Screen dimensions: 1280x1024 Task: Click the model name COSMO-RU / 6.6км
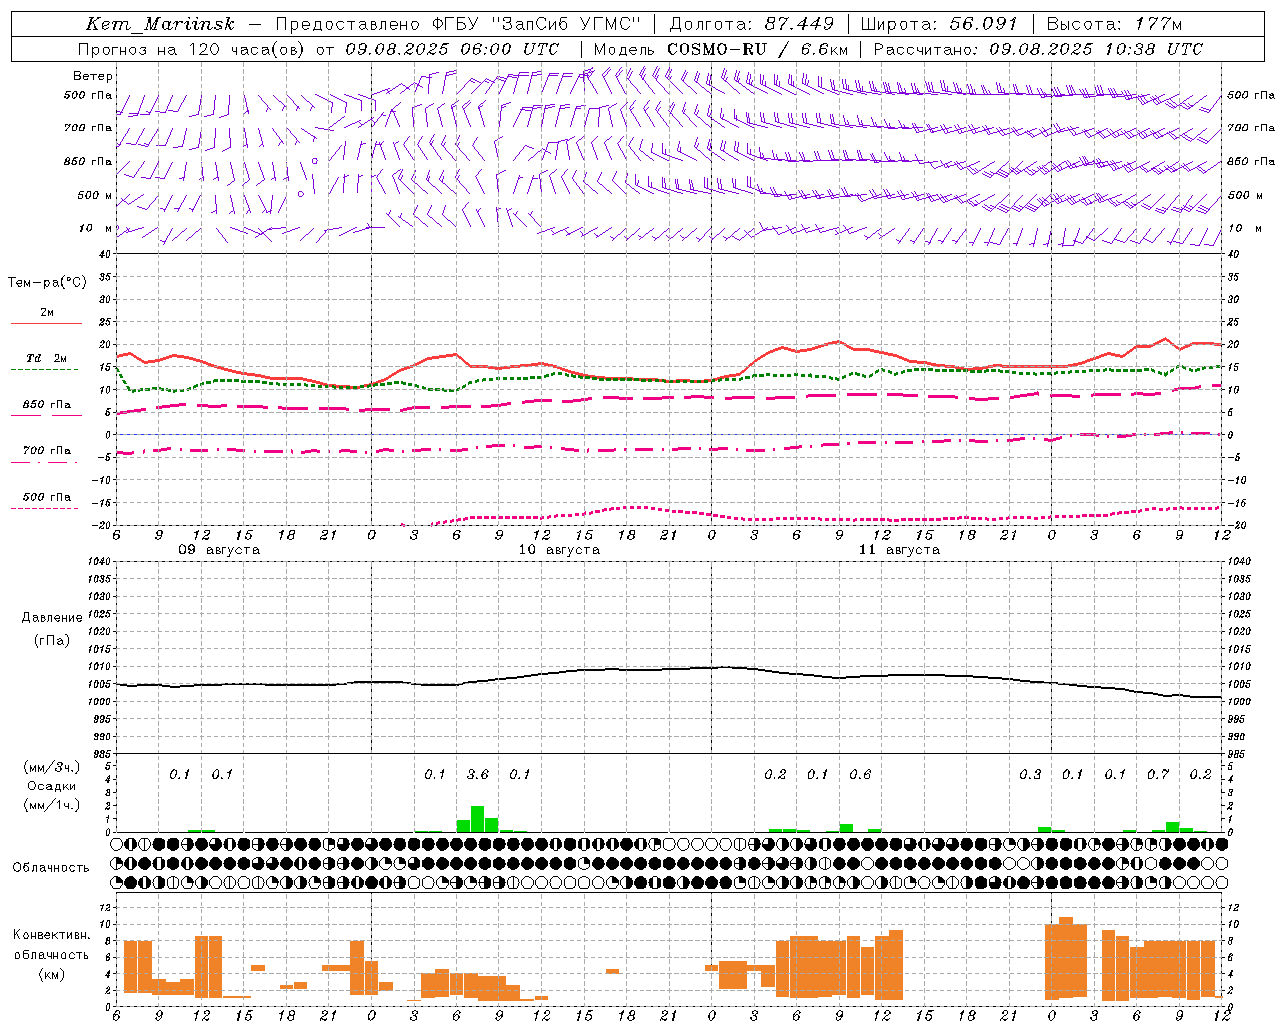click(x=758, y=49)
